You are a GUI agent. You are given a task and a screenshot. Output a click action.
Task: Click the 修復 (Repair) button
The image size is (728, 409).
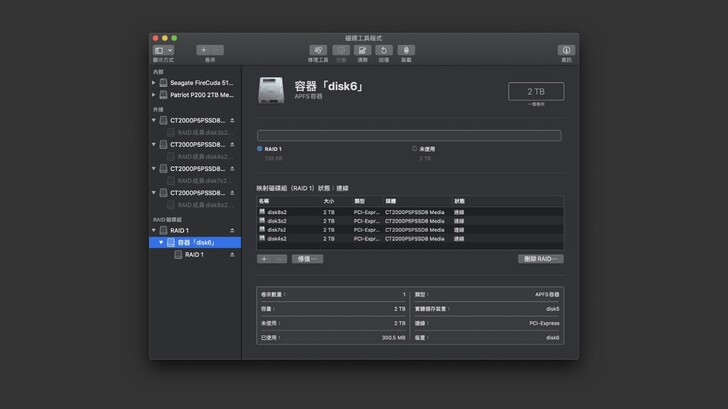coord(307,259)
